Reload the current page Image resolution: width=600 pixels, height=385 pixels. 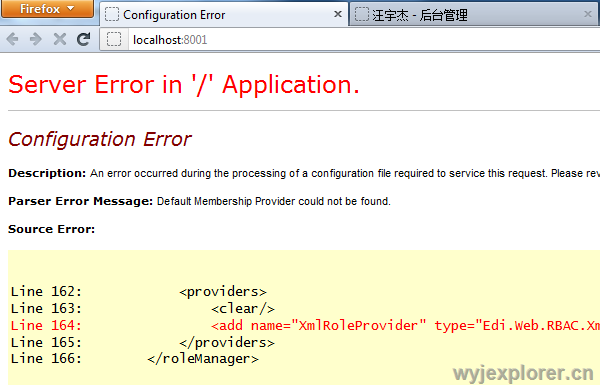pyautogui.click(x=83, y=39)
